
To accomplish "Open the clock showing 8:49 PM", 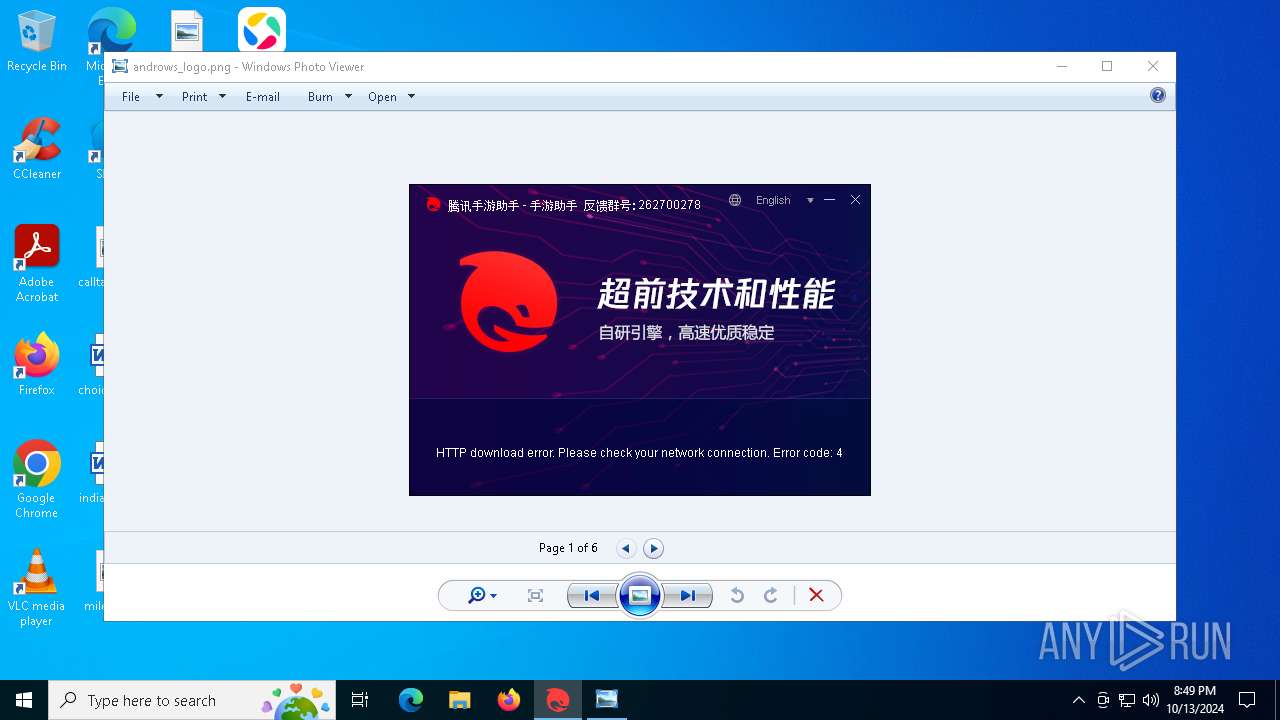I will click(x=1195, y=700).
